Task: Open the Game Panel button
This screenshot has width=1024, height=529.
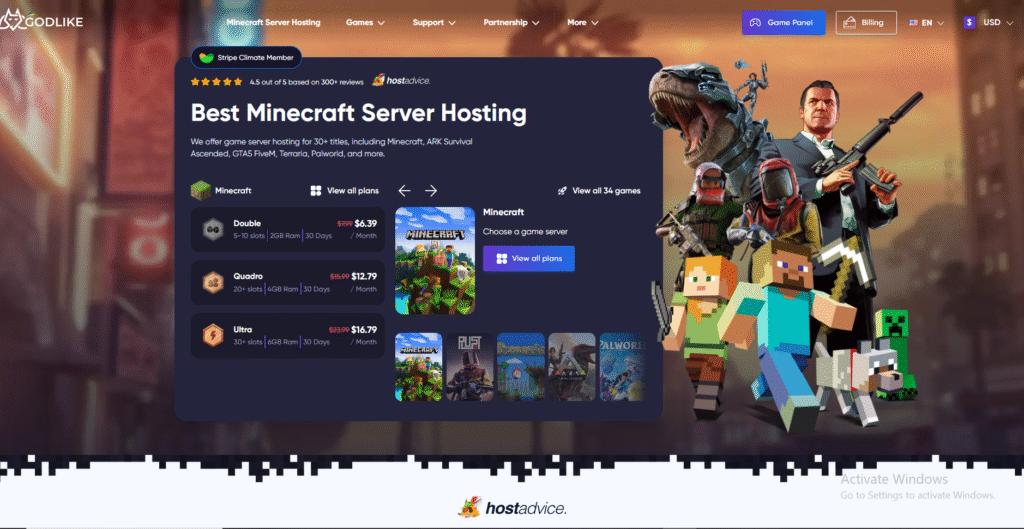Action: pyautogui.click(x=783, y=23)
